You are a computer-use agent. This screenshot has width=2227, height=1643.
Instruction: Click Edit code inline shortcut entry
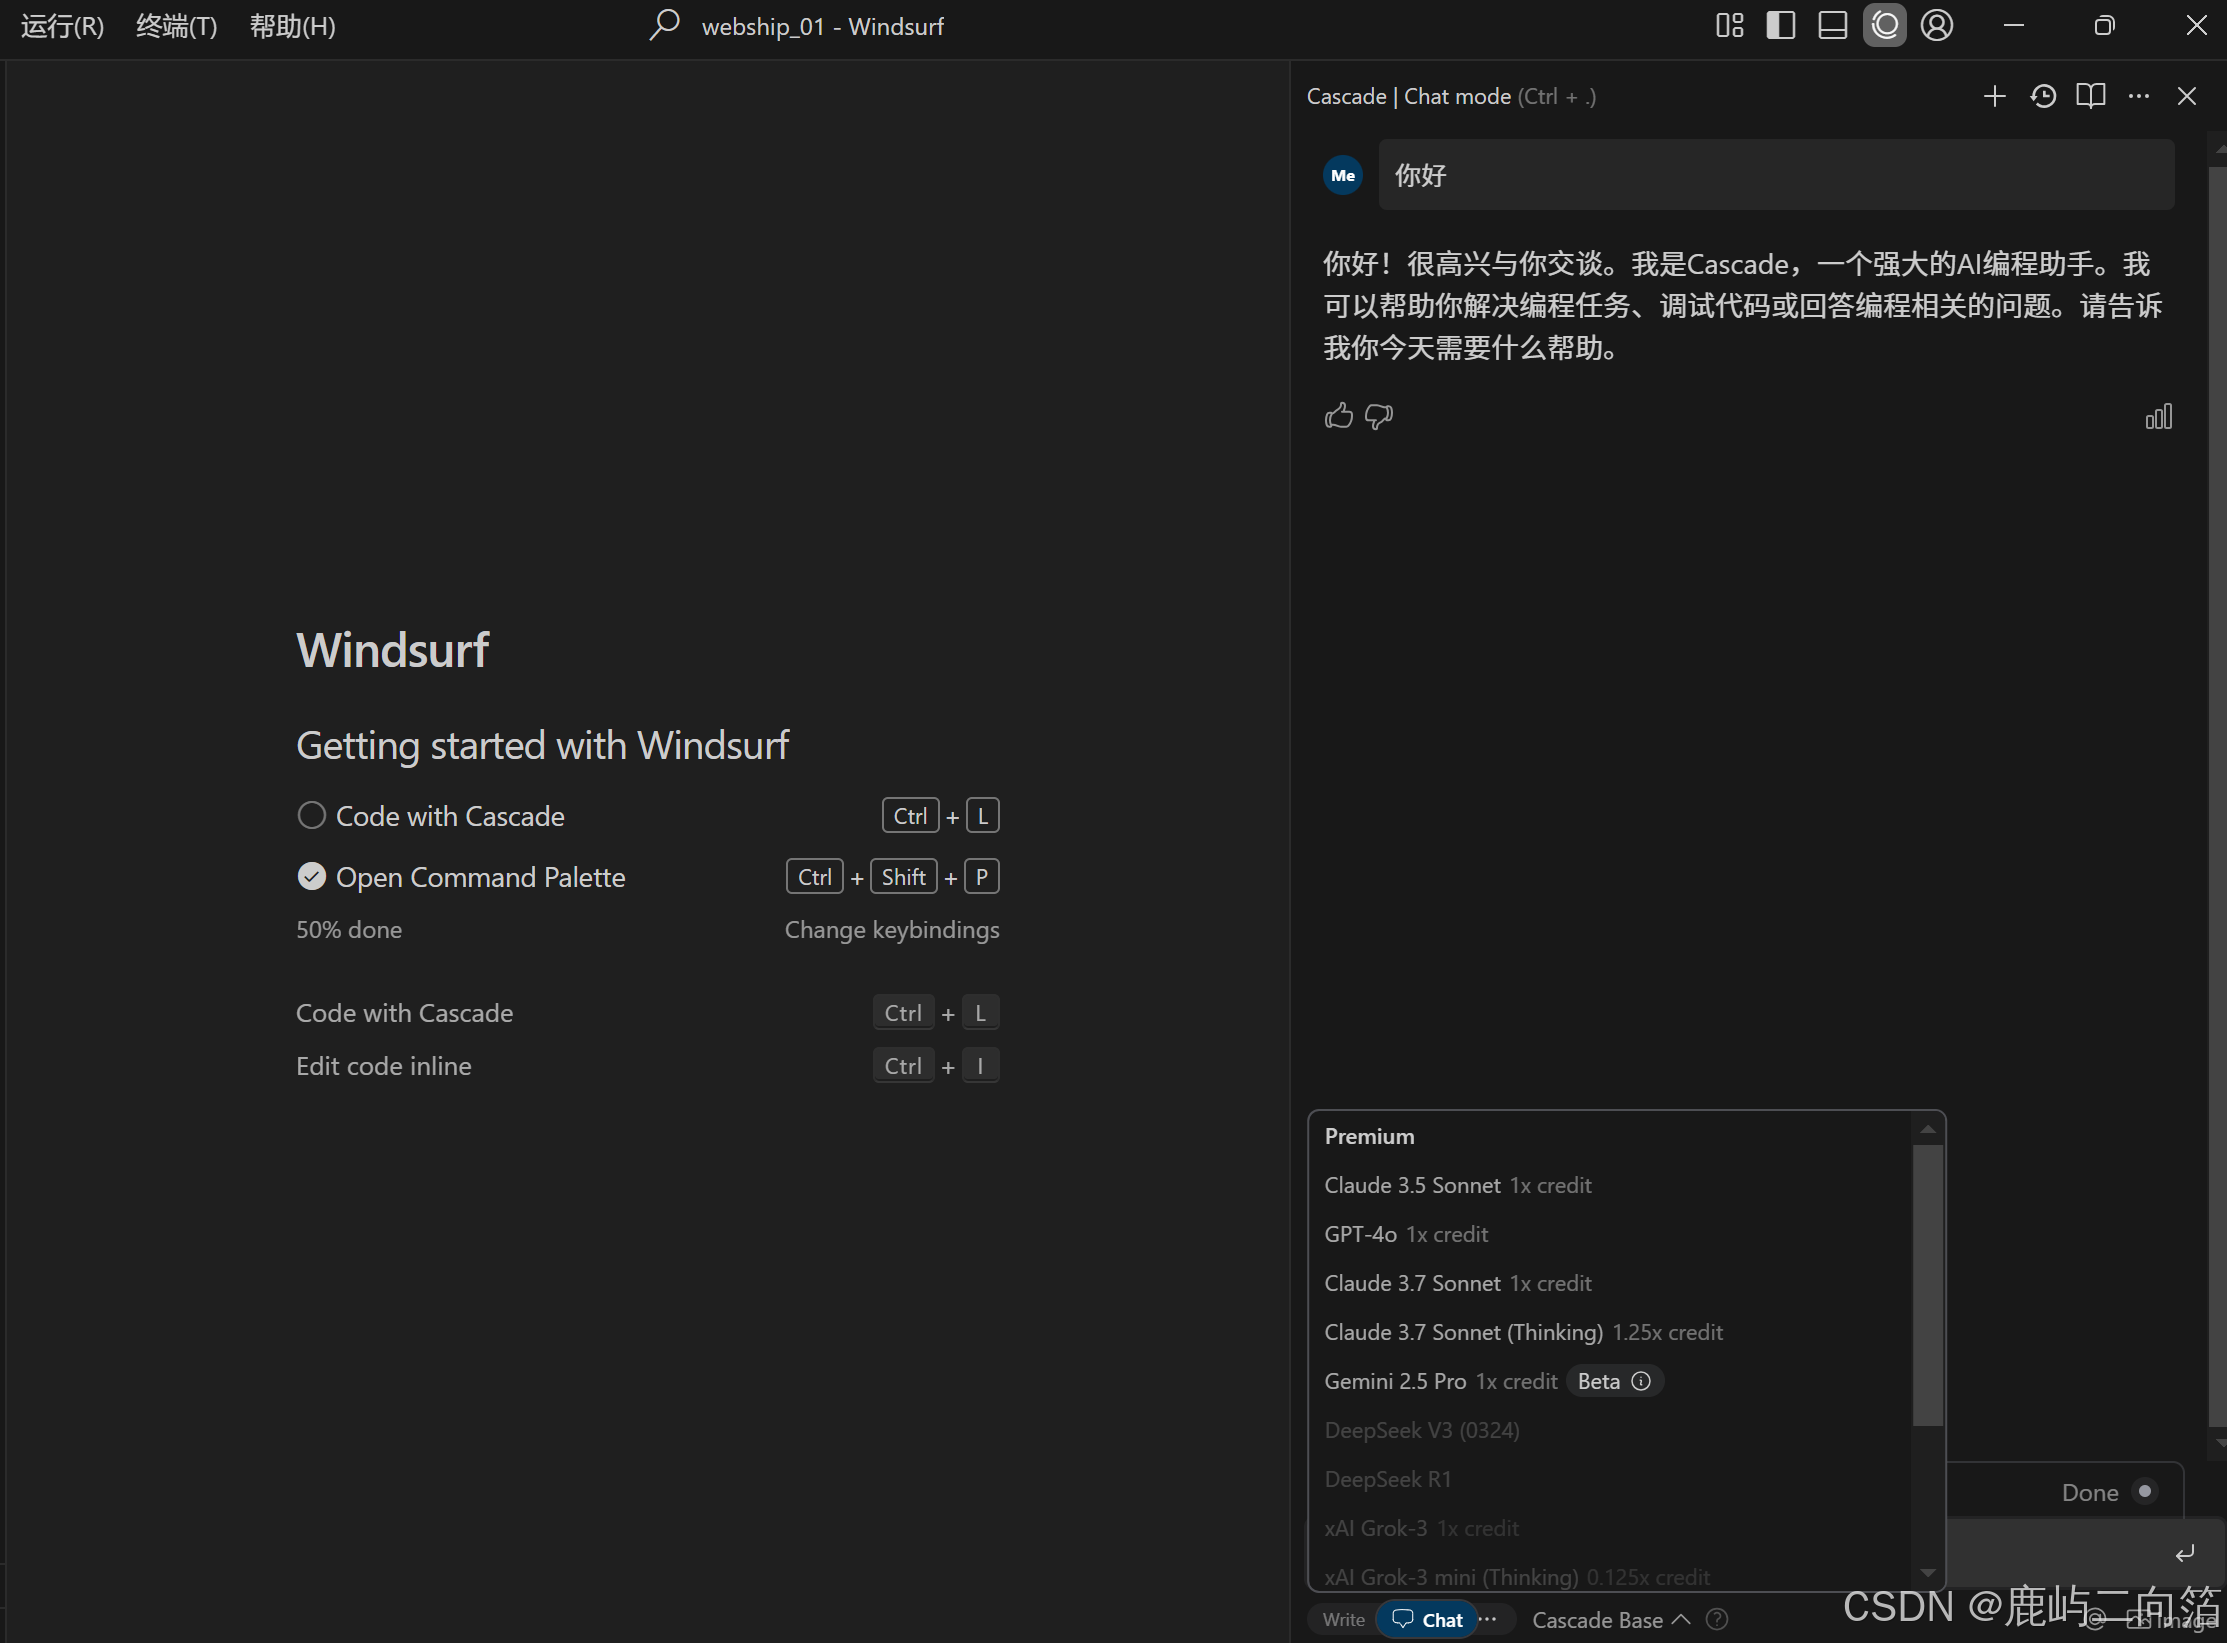384,1066
